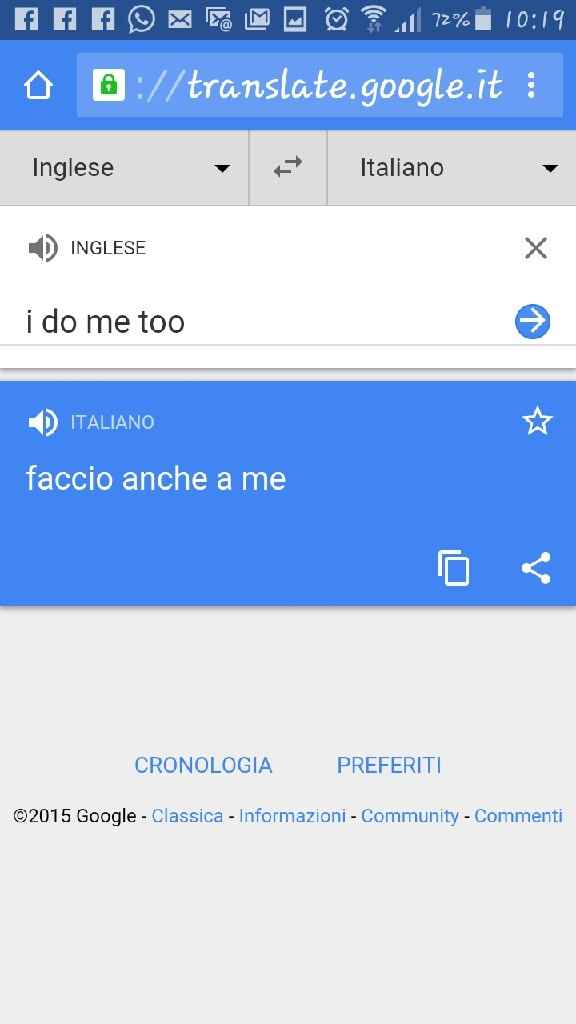Open the Classica version link
Viewport: 576px width, 1024px height.
(x=187, y=815)
